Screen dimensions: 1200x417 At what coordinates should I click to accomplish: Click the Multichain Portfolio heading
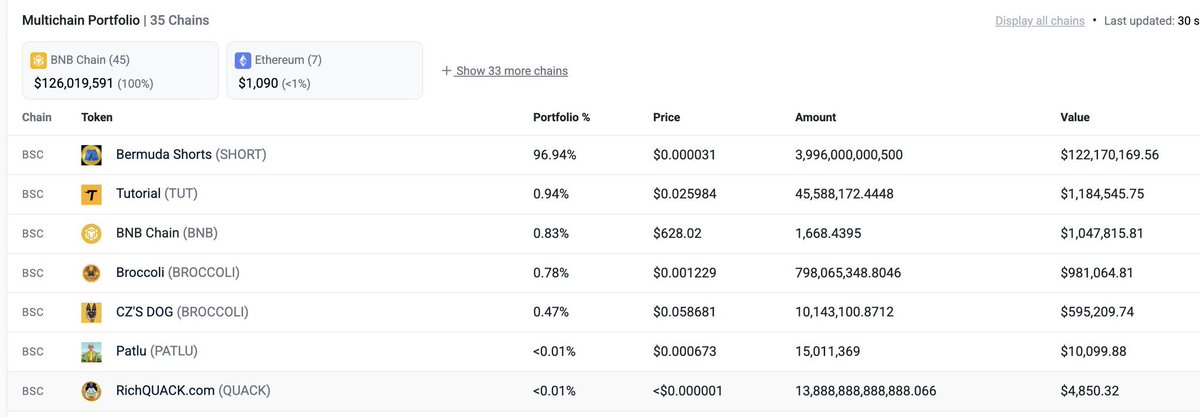[81, 20]
